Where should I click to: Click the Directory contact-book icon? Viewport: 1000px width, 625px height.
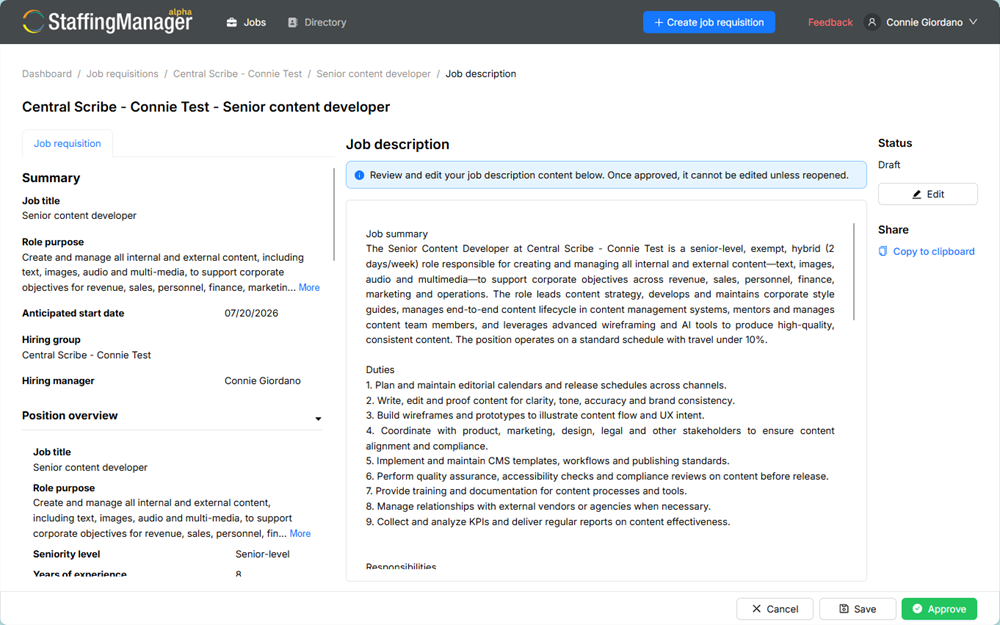pyautogui.click(x=293, y=22)
